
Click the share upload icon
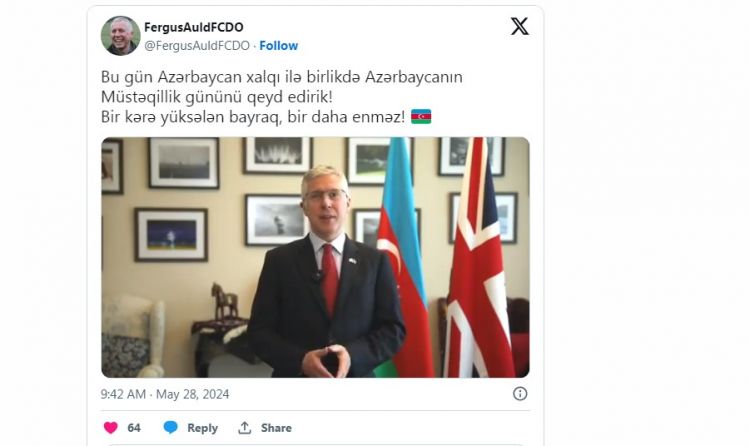click(244, 427)
